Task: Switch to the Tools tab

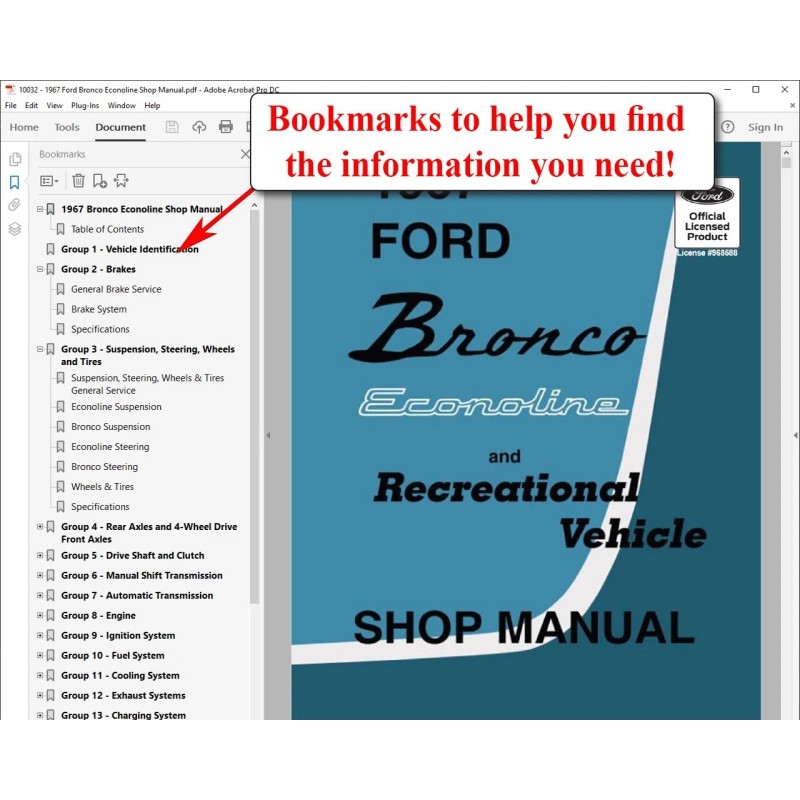Action: (67, 127)
